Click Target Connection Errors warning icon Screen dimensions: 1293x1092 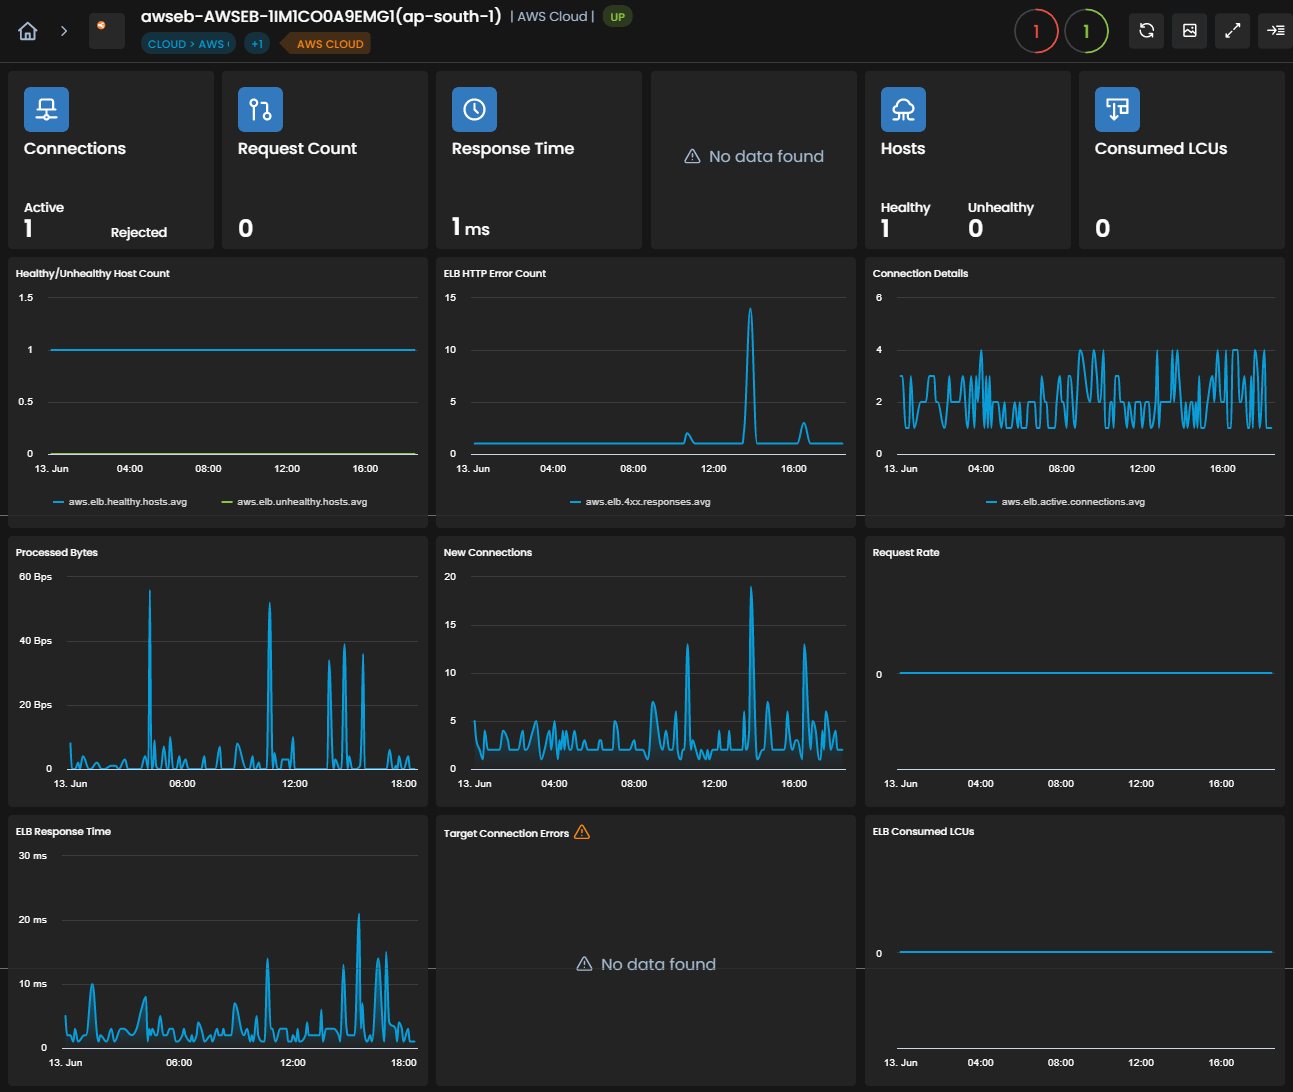click(582, 832)
